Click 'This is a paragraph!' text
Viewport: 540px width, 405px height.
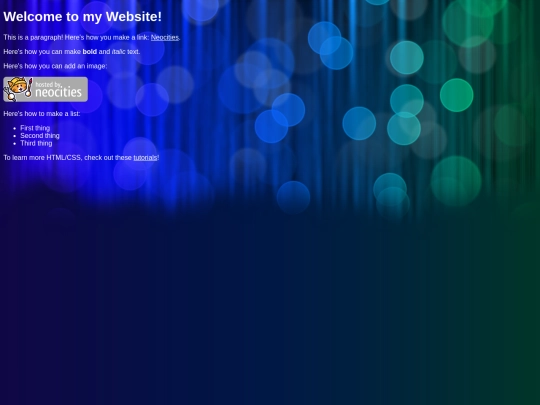tap(33, 38)
